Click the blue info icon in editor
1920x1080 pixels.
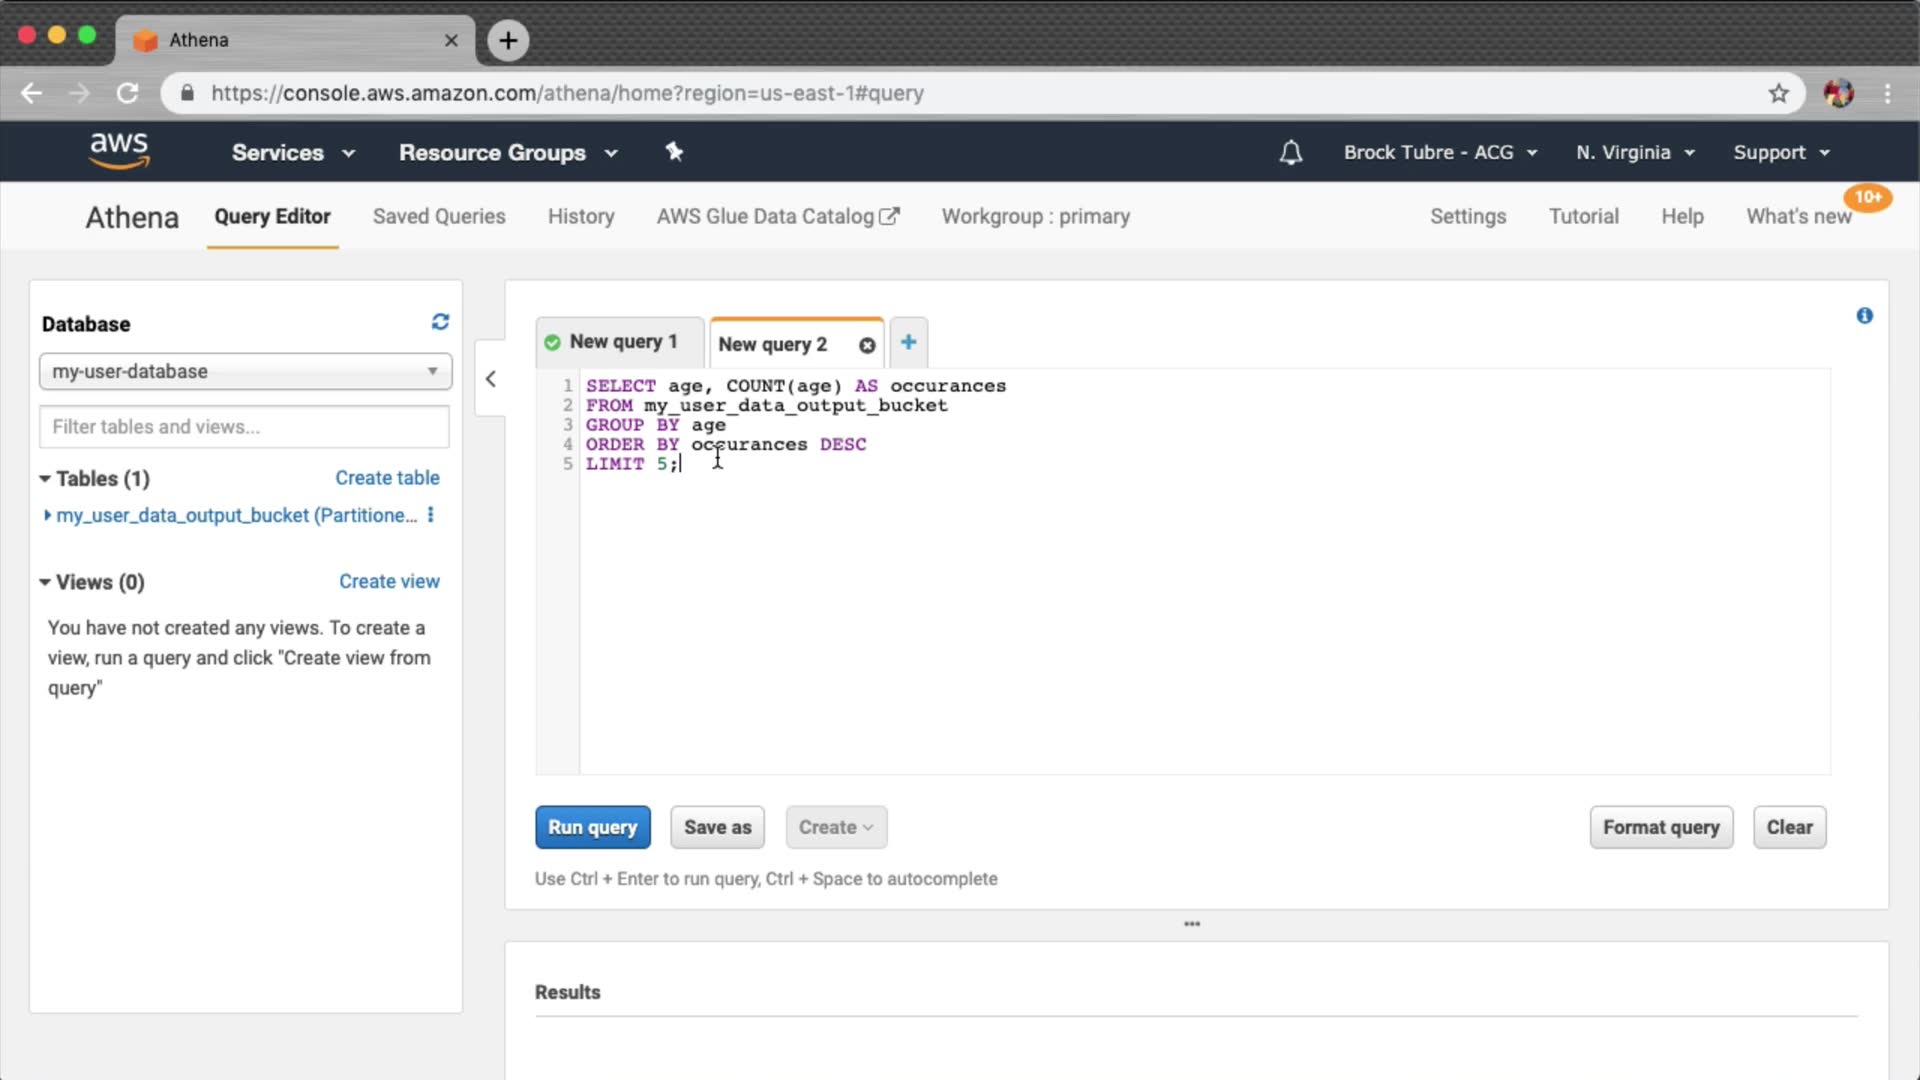click(x=1864, y=316)
